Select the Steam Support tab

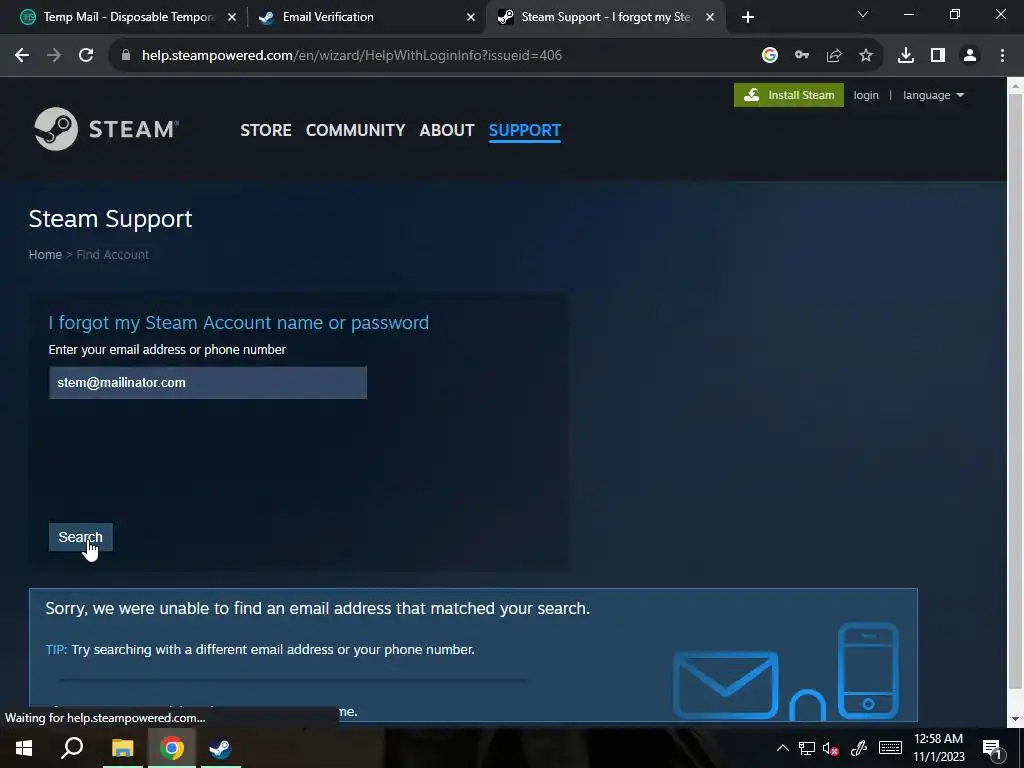[x=605, y=17]
